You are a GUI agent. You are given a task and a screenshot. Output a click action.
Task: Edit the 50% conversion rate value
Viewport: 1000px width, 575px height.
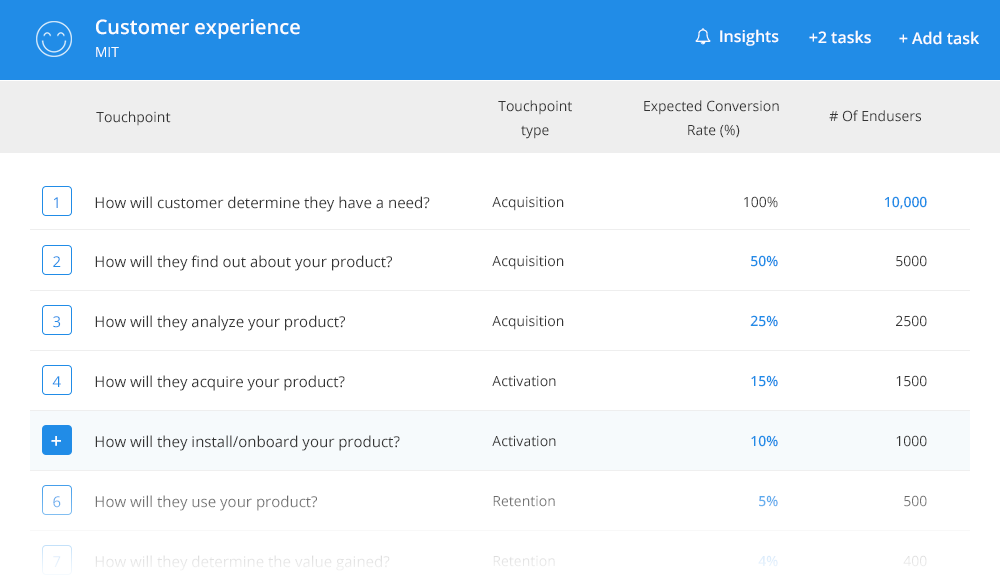point(764,261)
